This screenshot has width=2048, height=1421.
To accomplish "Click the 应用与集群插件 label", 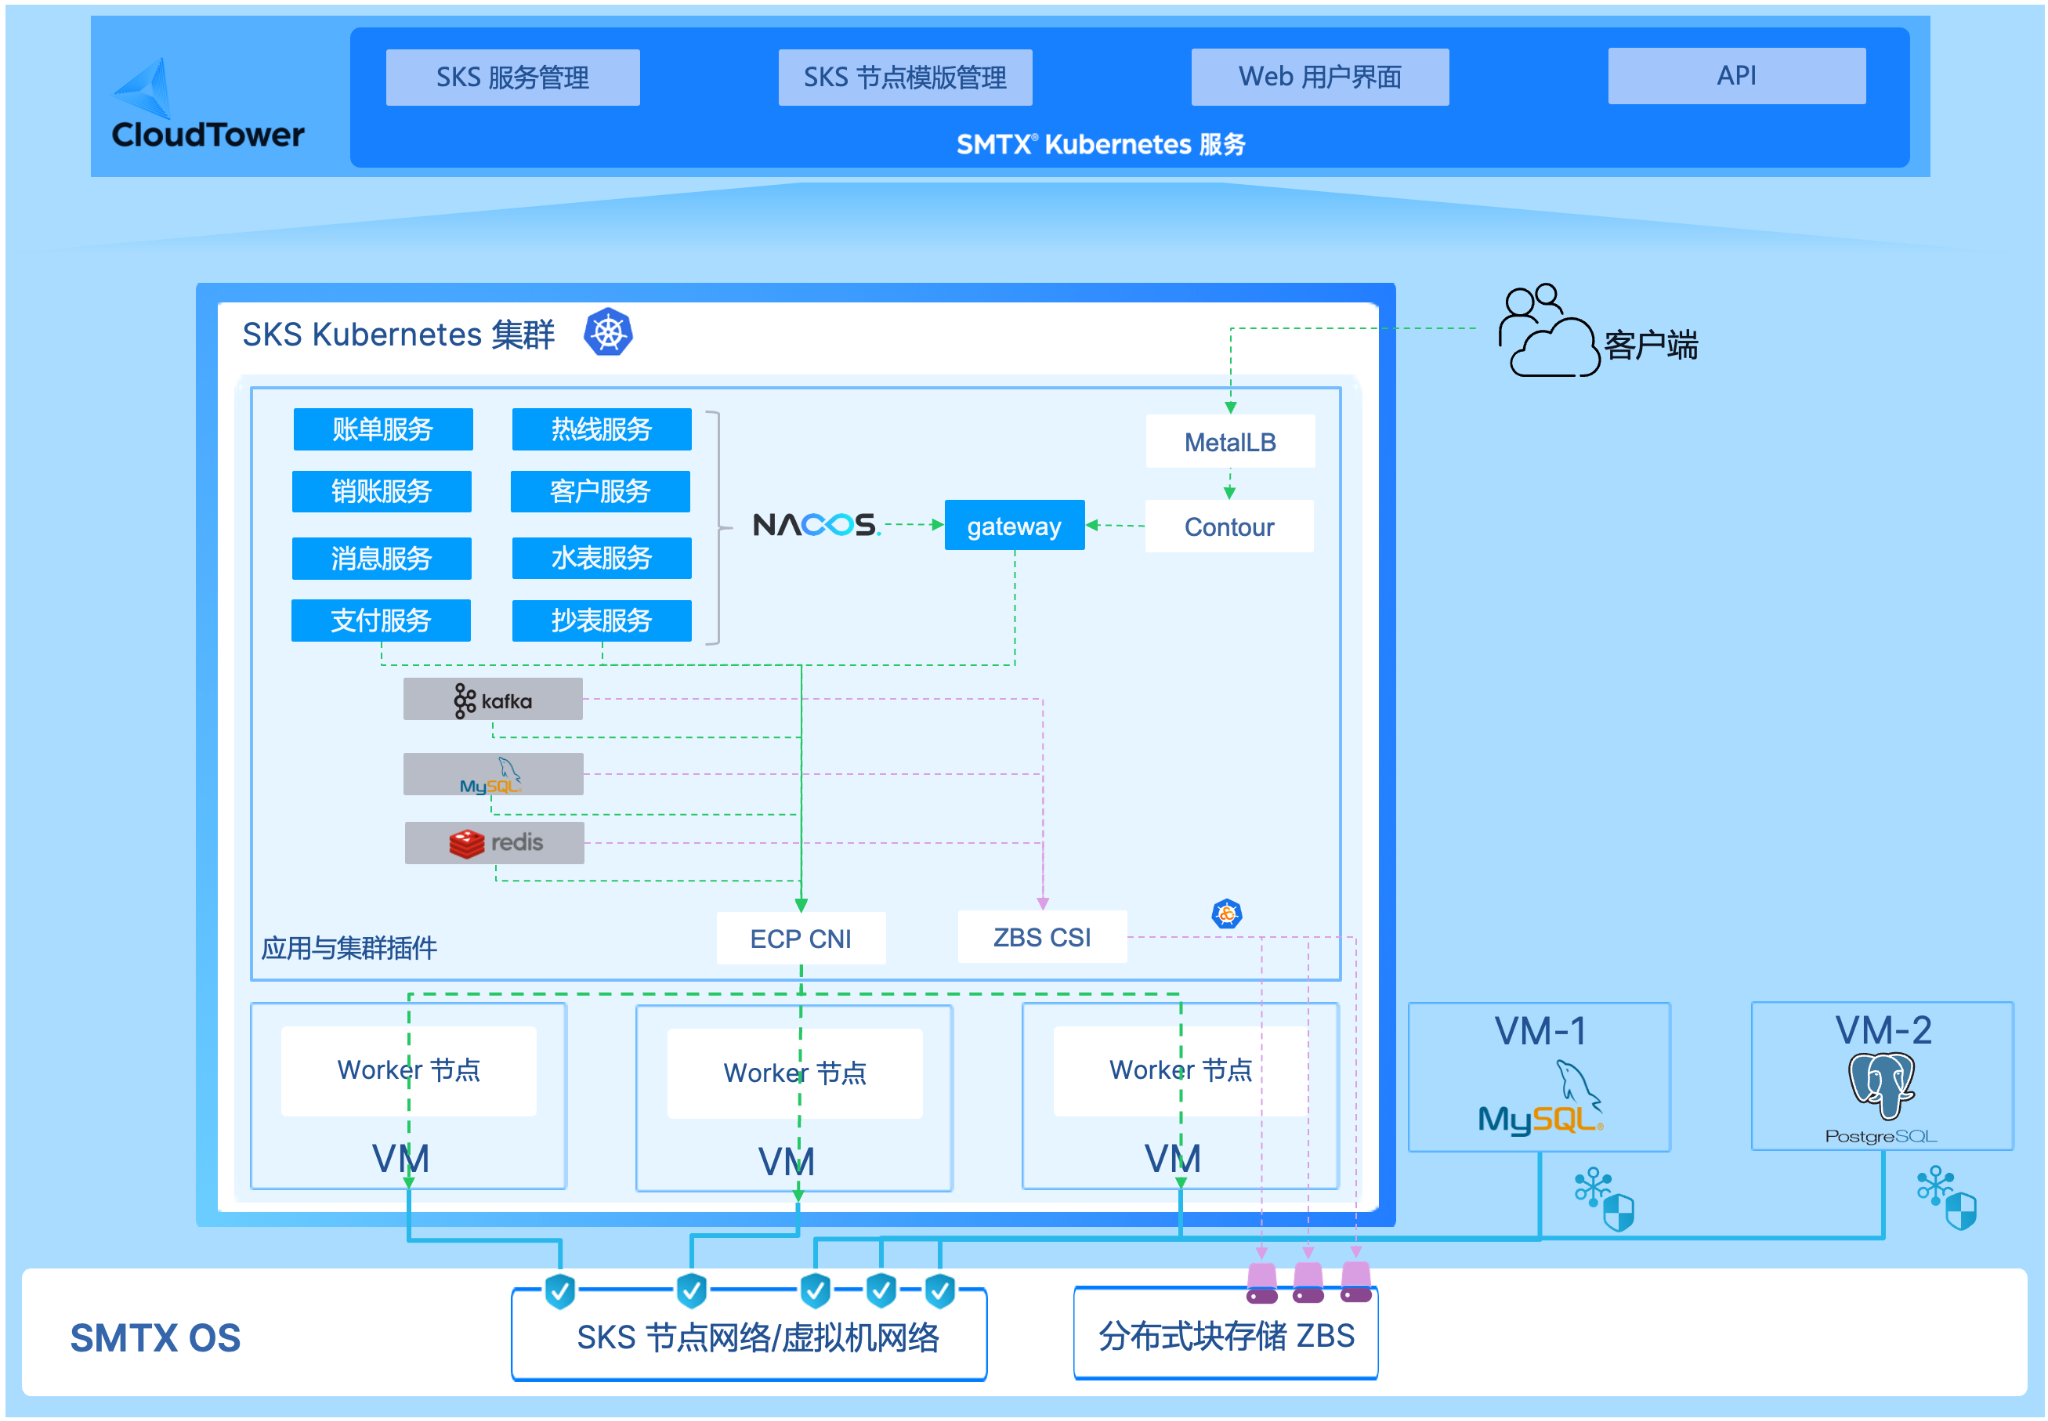I will pos(349,948).
